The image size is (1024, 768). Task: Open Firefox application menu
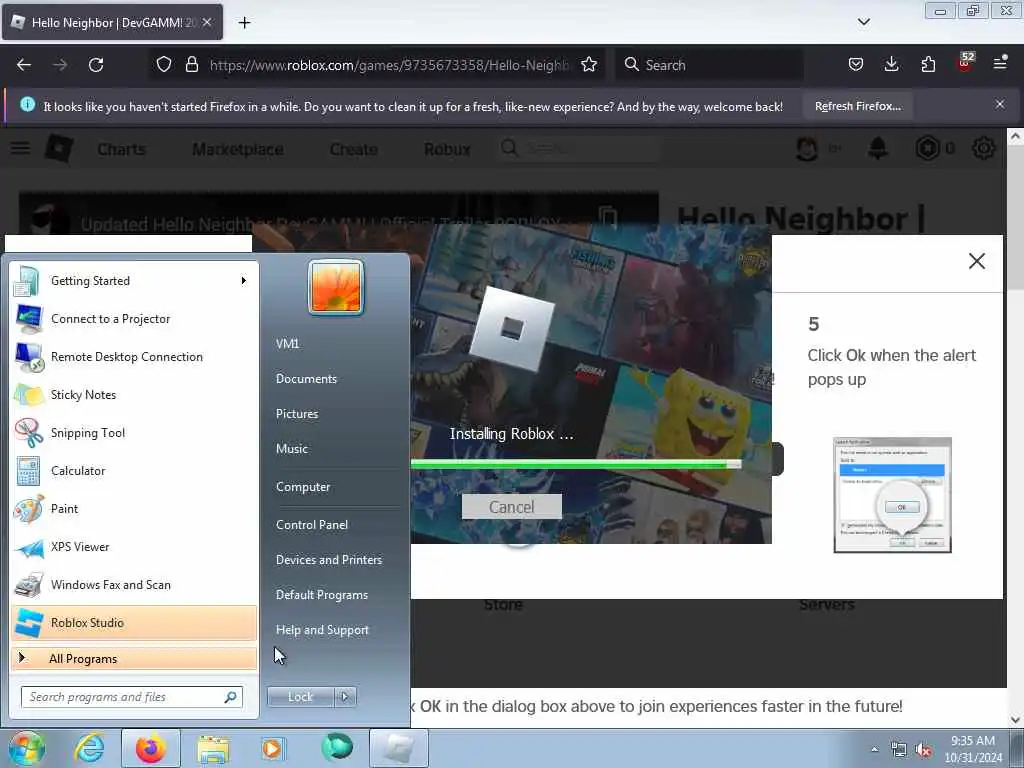point(1000,63)
